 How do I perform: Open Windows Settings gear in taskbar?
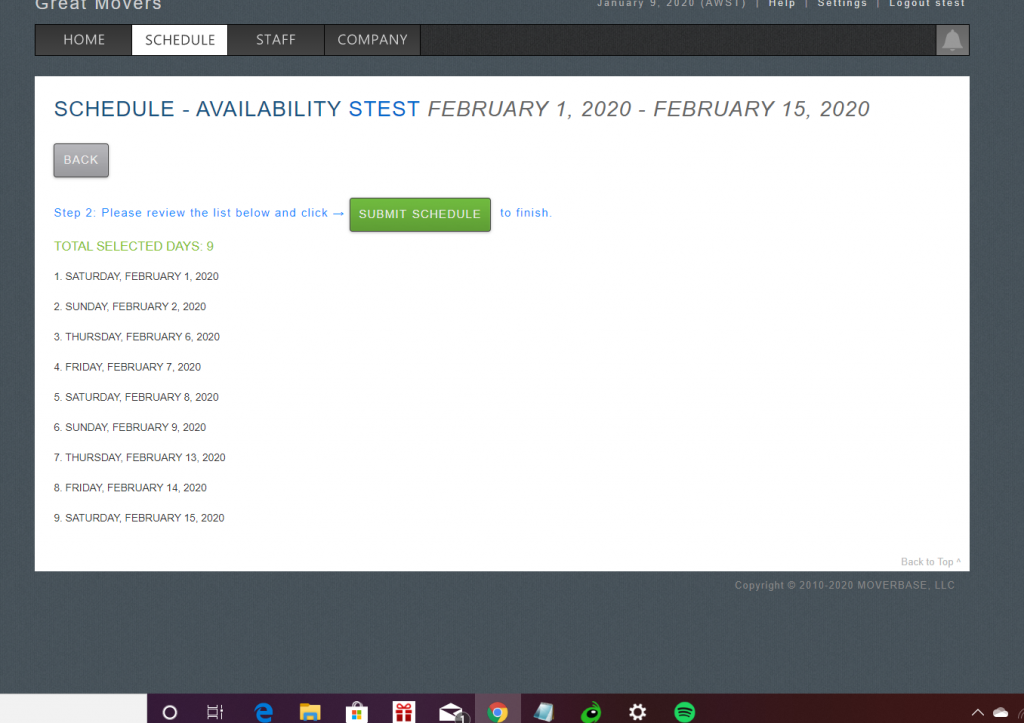click(x=638, y=712)
